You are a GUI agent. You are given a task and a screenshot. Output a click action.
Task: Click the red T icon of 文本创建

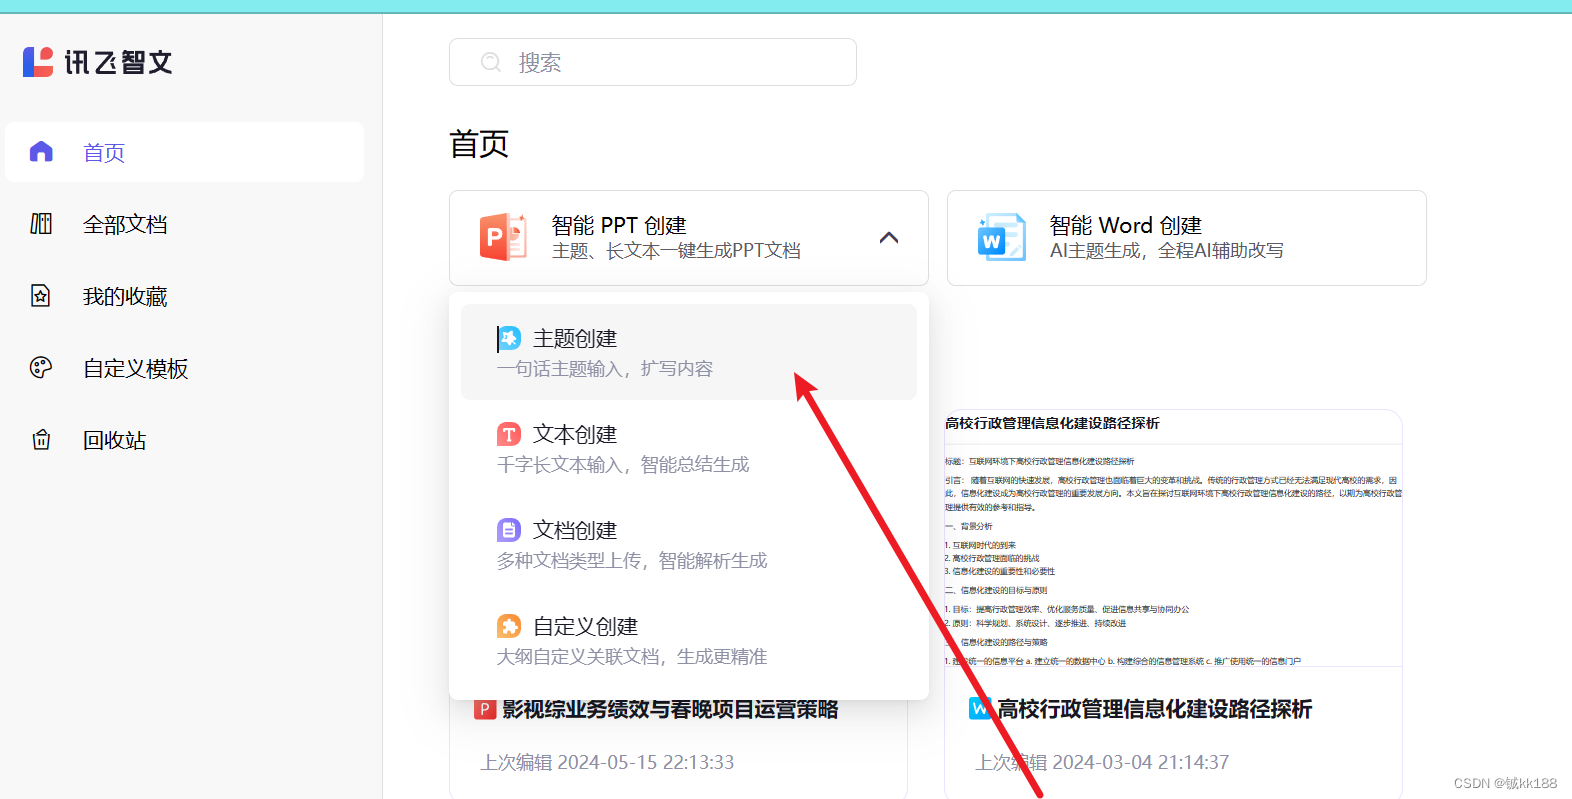(x=509, y=434)
